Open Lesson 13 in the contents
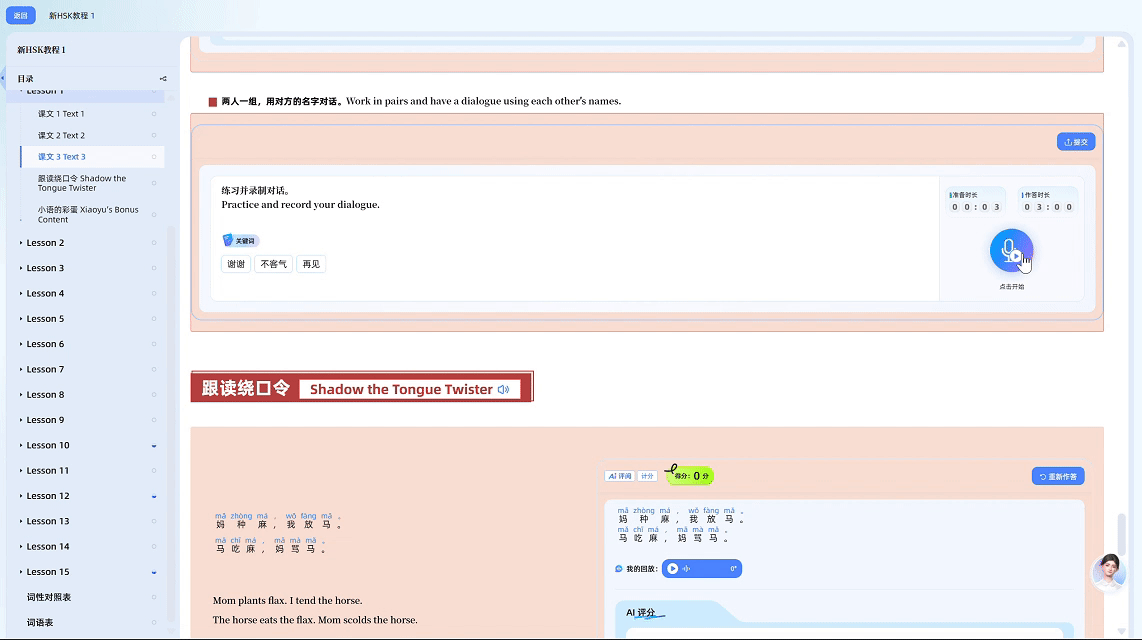The height and width of the screenshot is (640, 1142). tap(47, 521)
